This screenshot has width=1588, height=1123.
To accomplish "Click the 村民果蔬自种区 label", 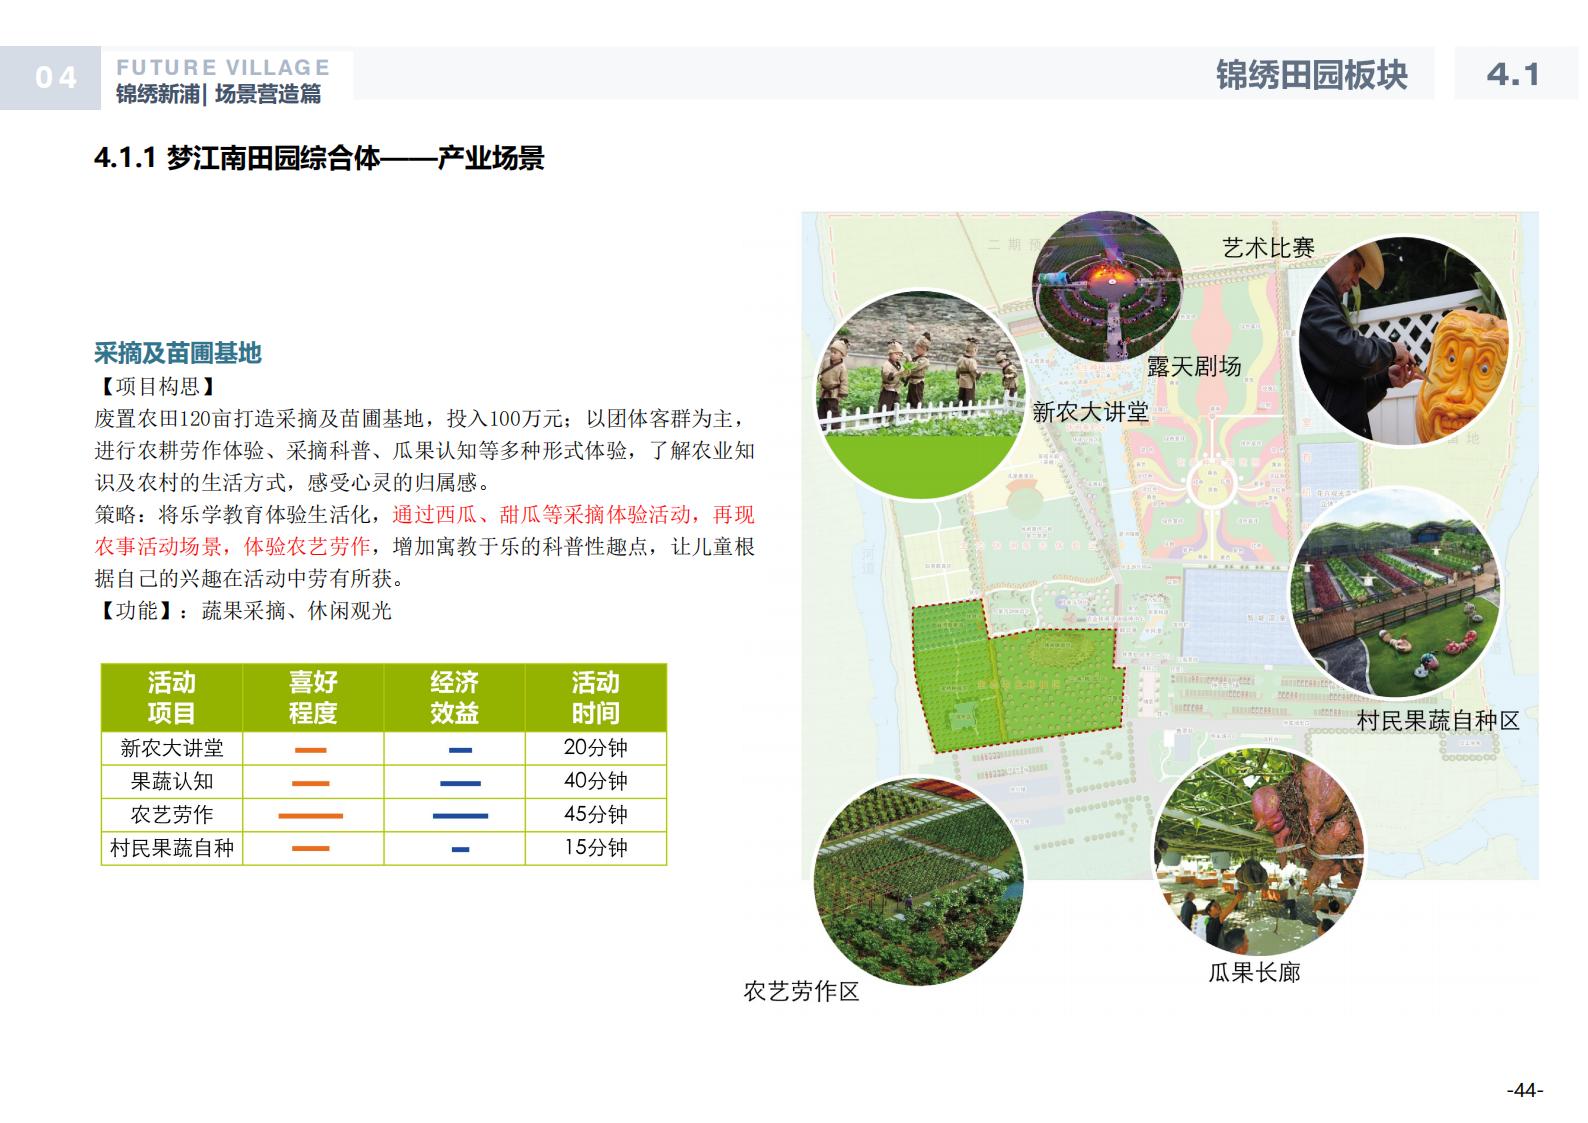I will coord(1437,720).
